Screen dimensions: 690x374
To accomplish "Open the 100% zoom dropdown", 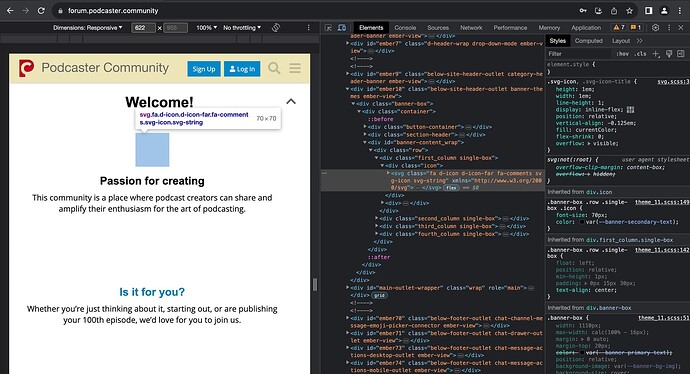I will click(206, 27).
